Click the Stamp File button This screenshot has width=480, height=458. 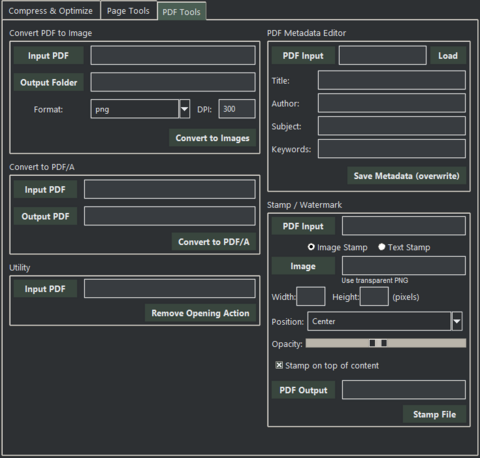[x=434, y=414]
